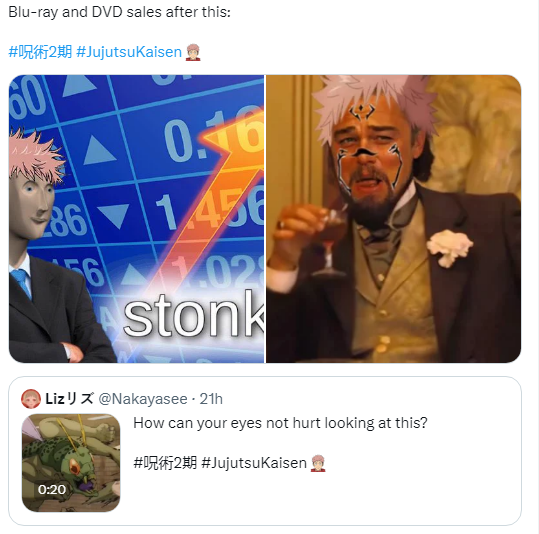Open the #呪術2期 hashtag in main tweet
The width and height of the screenshot is (539, 534).
click(40, 52)
